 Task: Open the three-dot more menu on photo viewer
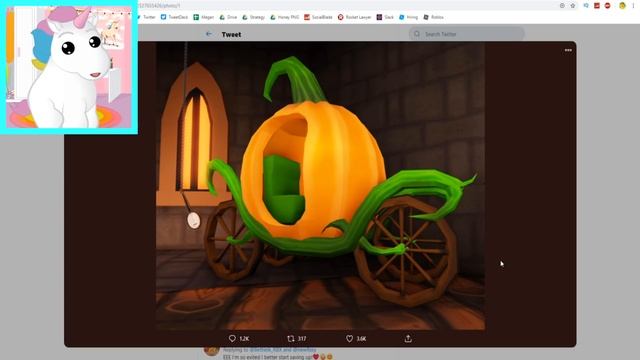(568, 50)
